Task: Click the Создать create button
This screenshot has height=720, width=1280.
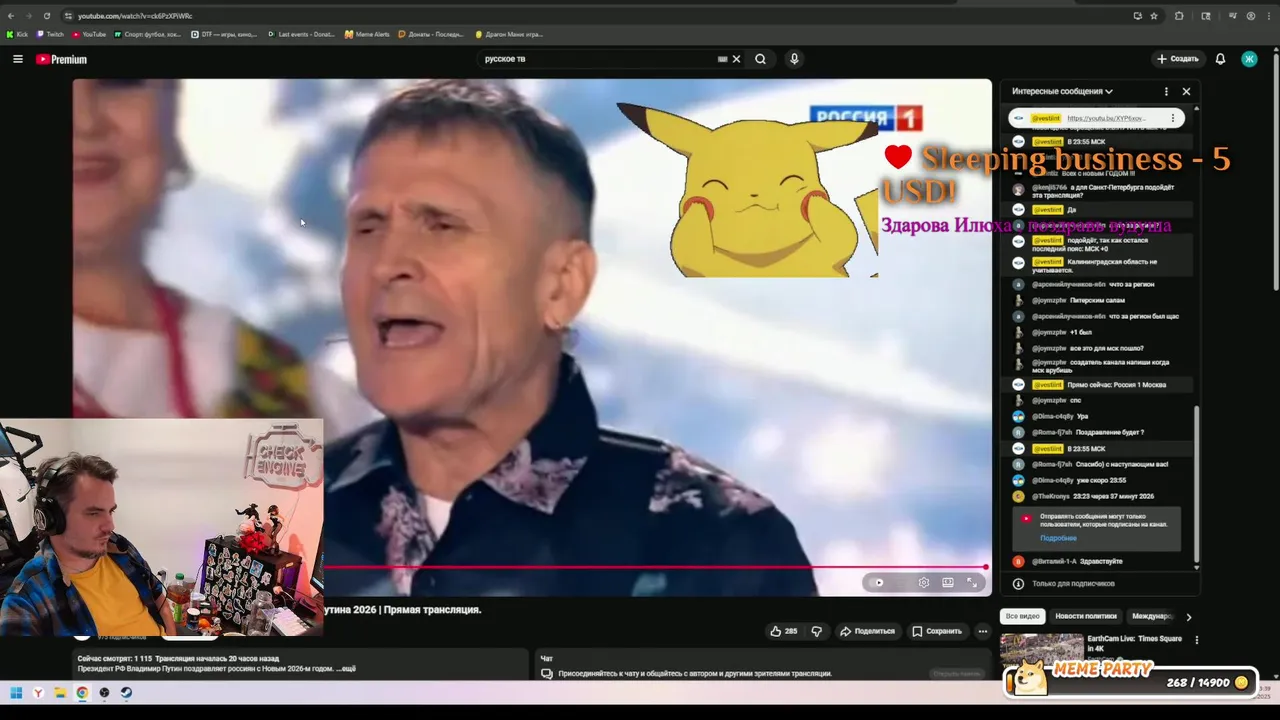Action: [x=1177, y=59]
